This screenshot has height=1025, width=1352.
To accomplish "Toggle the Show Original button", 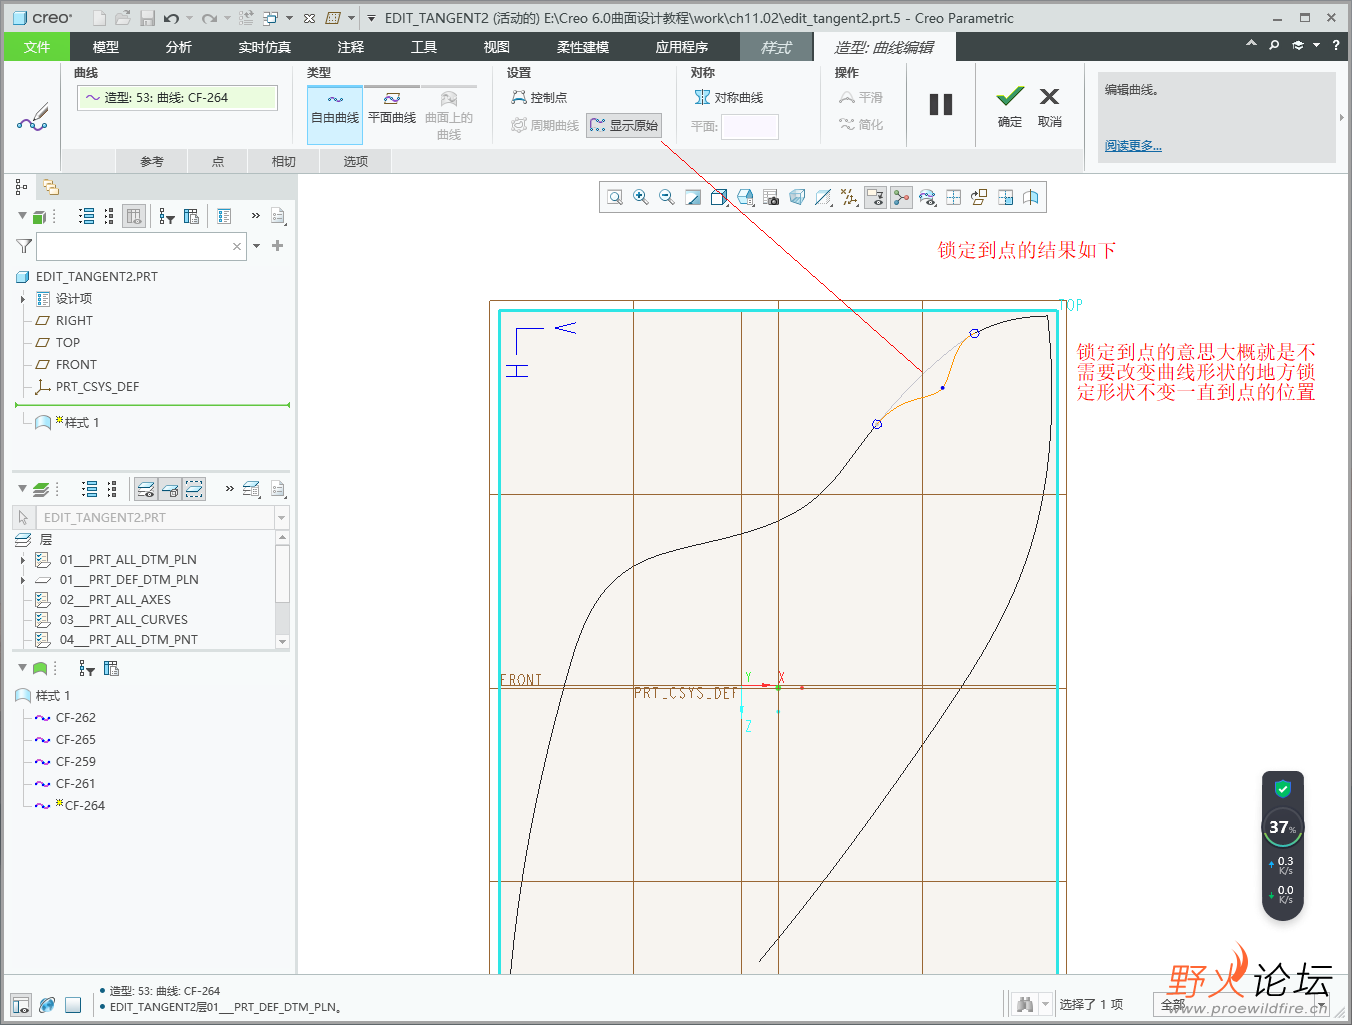I will 624,125.
